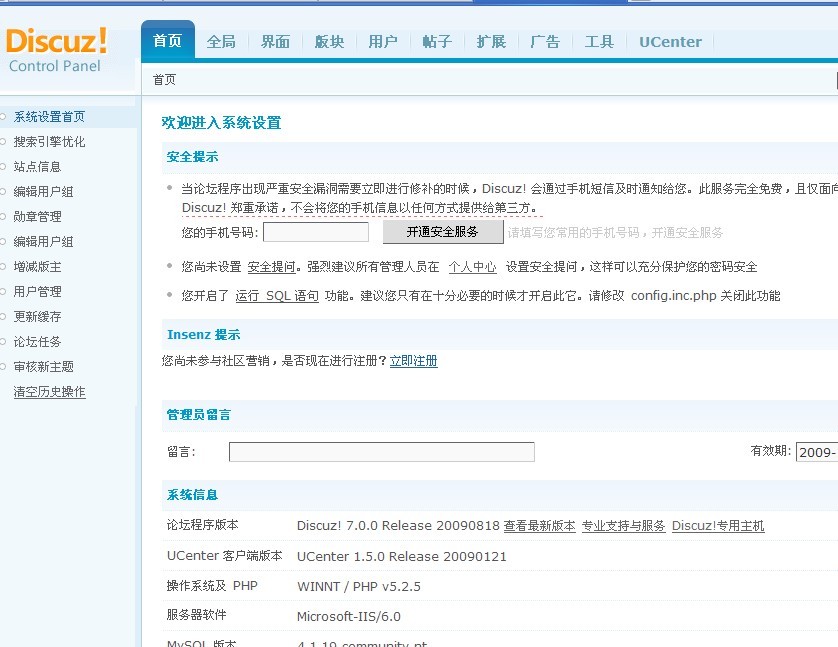Open 论坛任务 from the sidebar
The width and height of the screenshot is (838, 647).
(37, 341)
